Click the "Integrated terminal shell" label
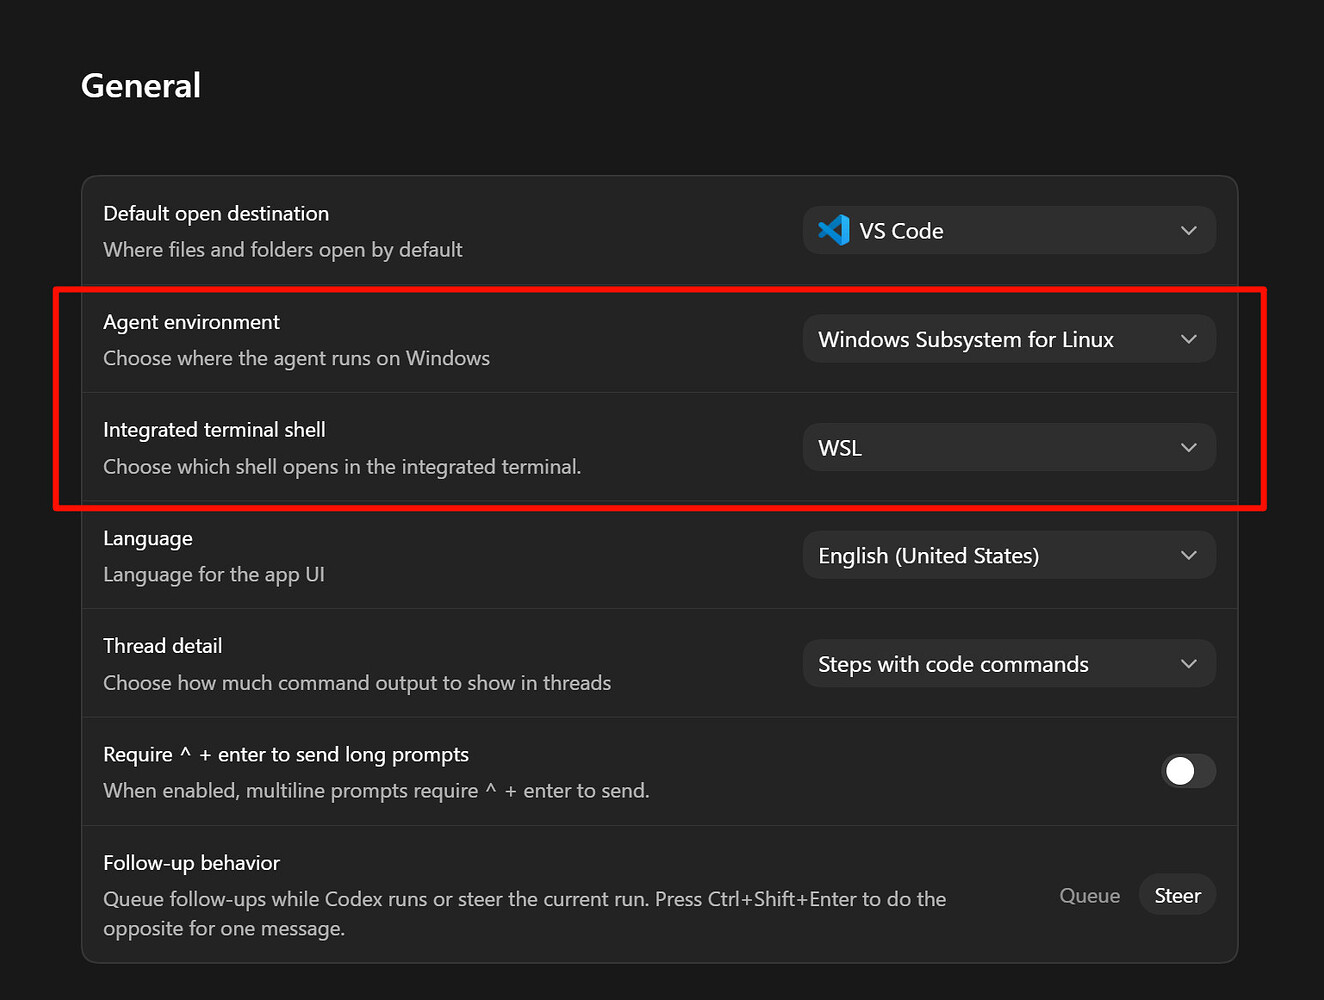 click(214, 430)
